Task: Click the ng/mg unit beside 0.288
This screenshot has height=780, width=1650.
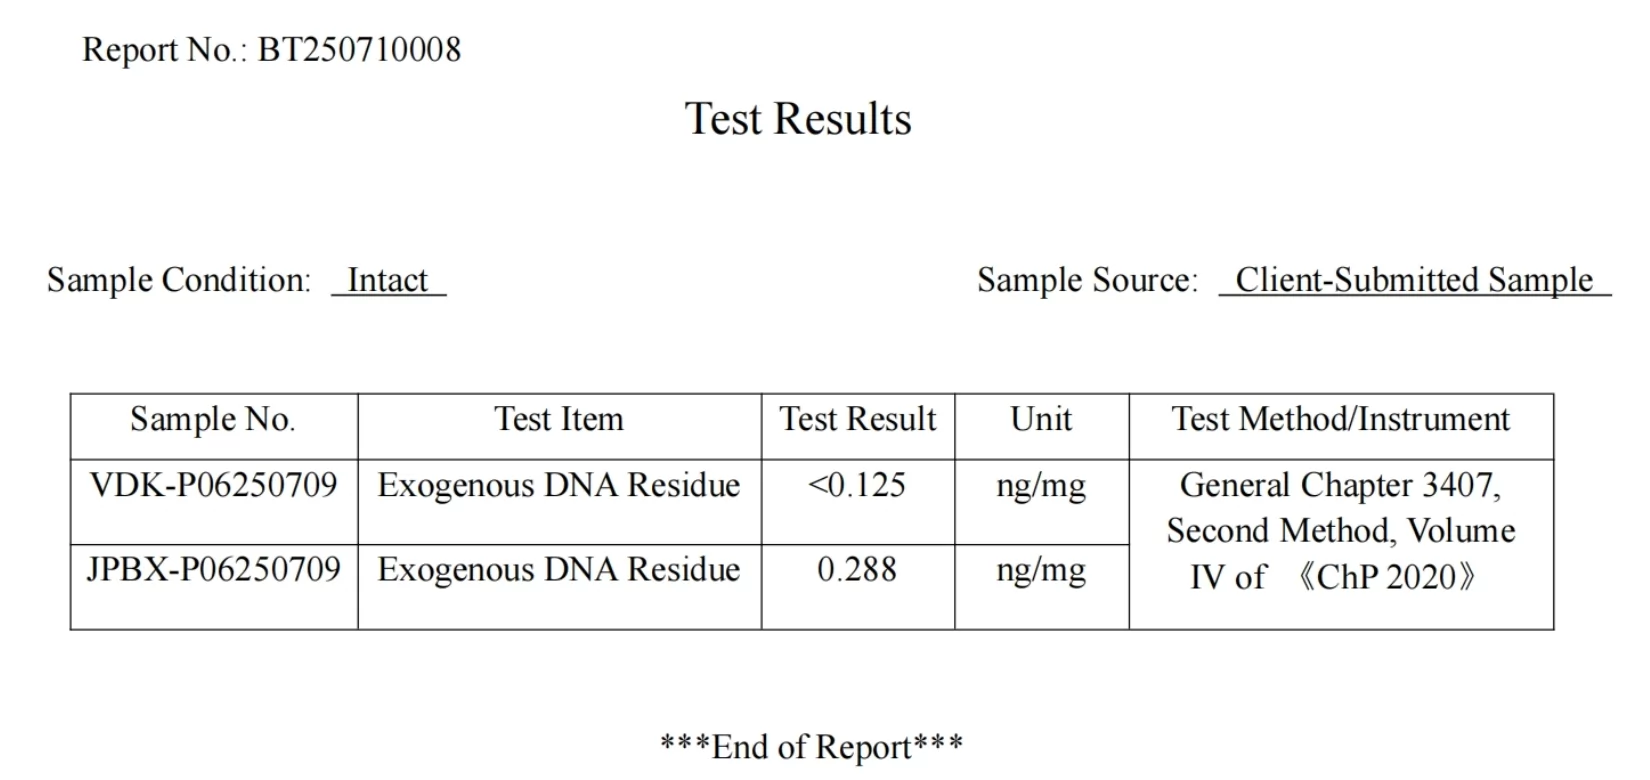Action: coord(1041,571)
